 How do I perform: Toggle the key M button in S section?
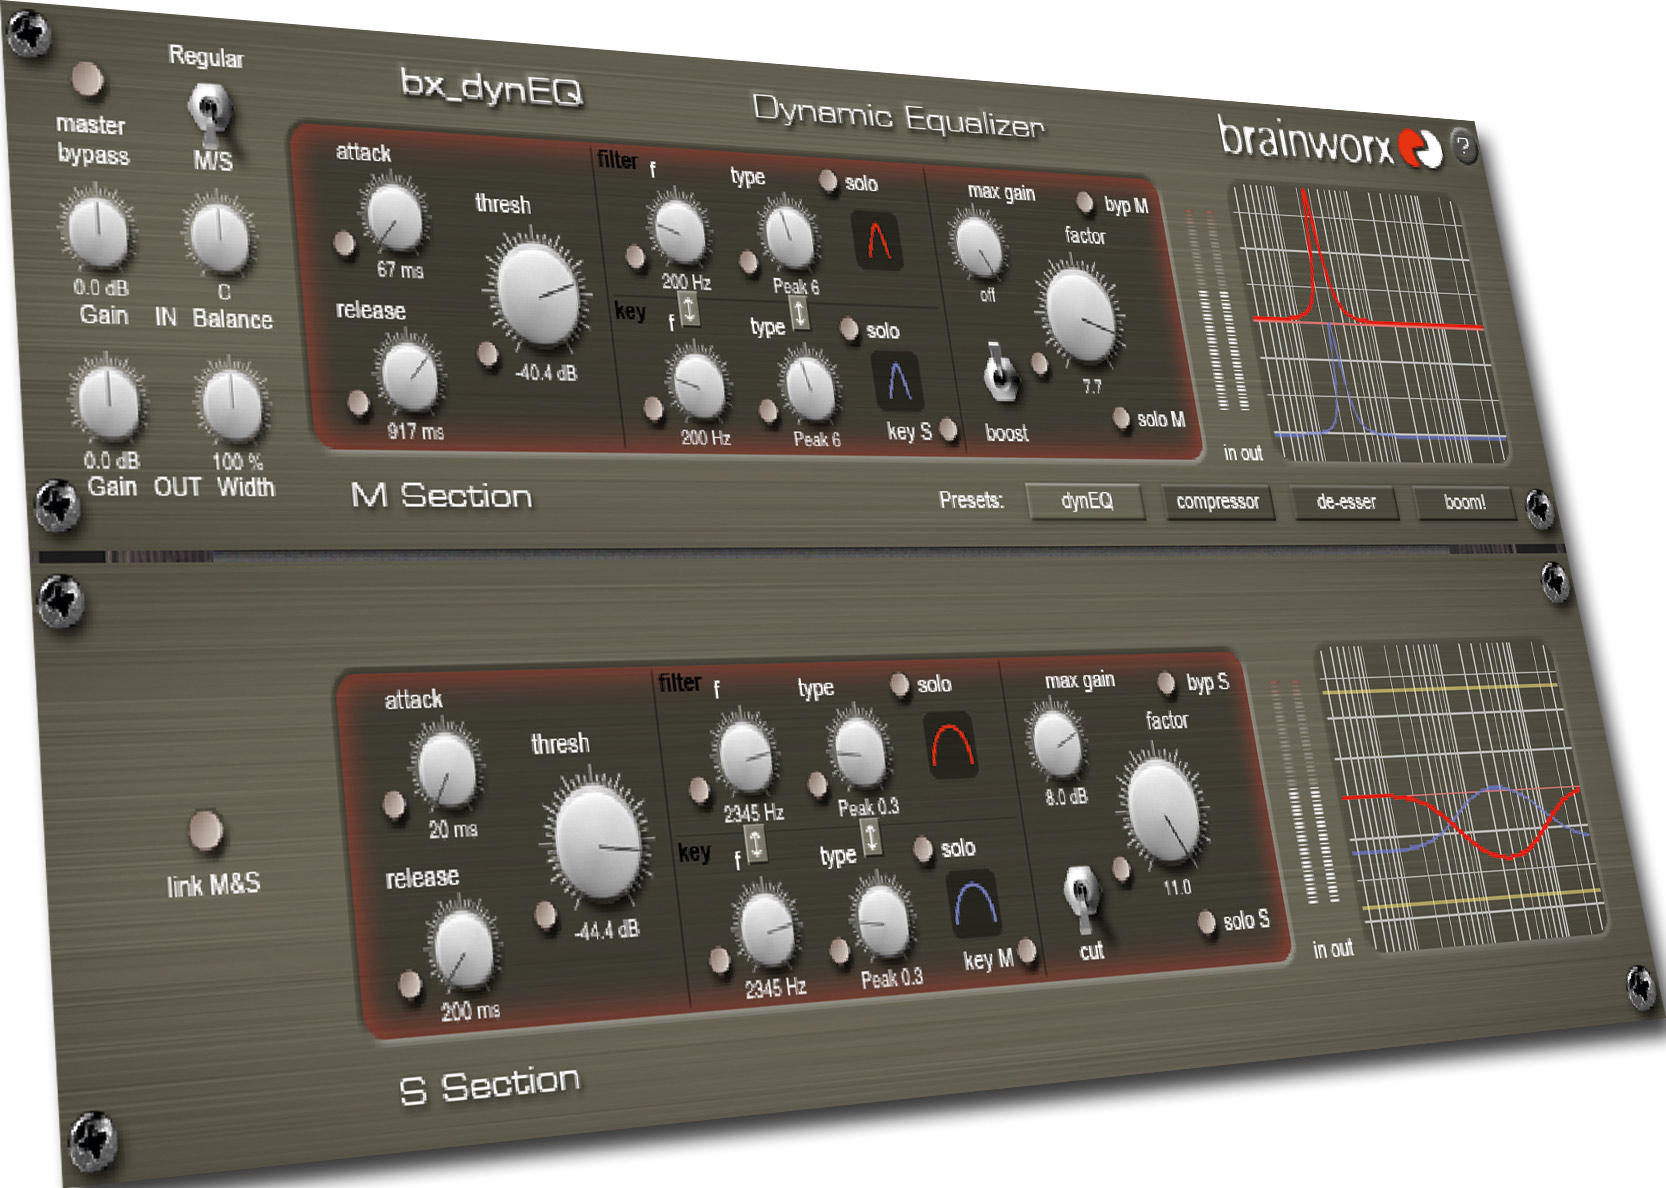(1027, 953)
